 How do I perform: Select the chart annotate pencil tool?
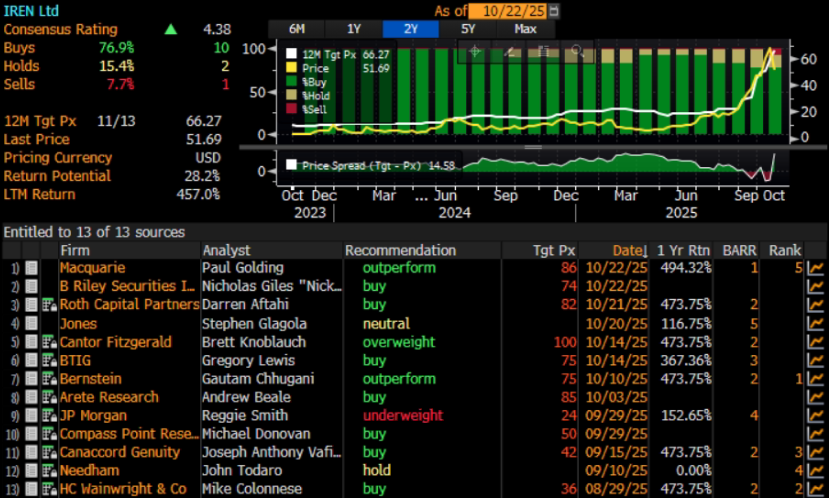(510, 51)
